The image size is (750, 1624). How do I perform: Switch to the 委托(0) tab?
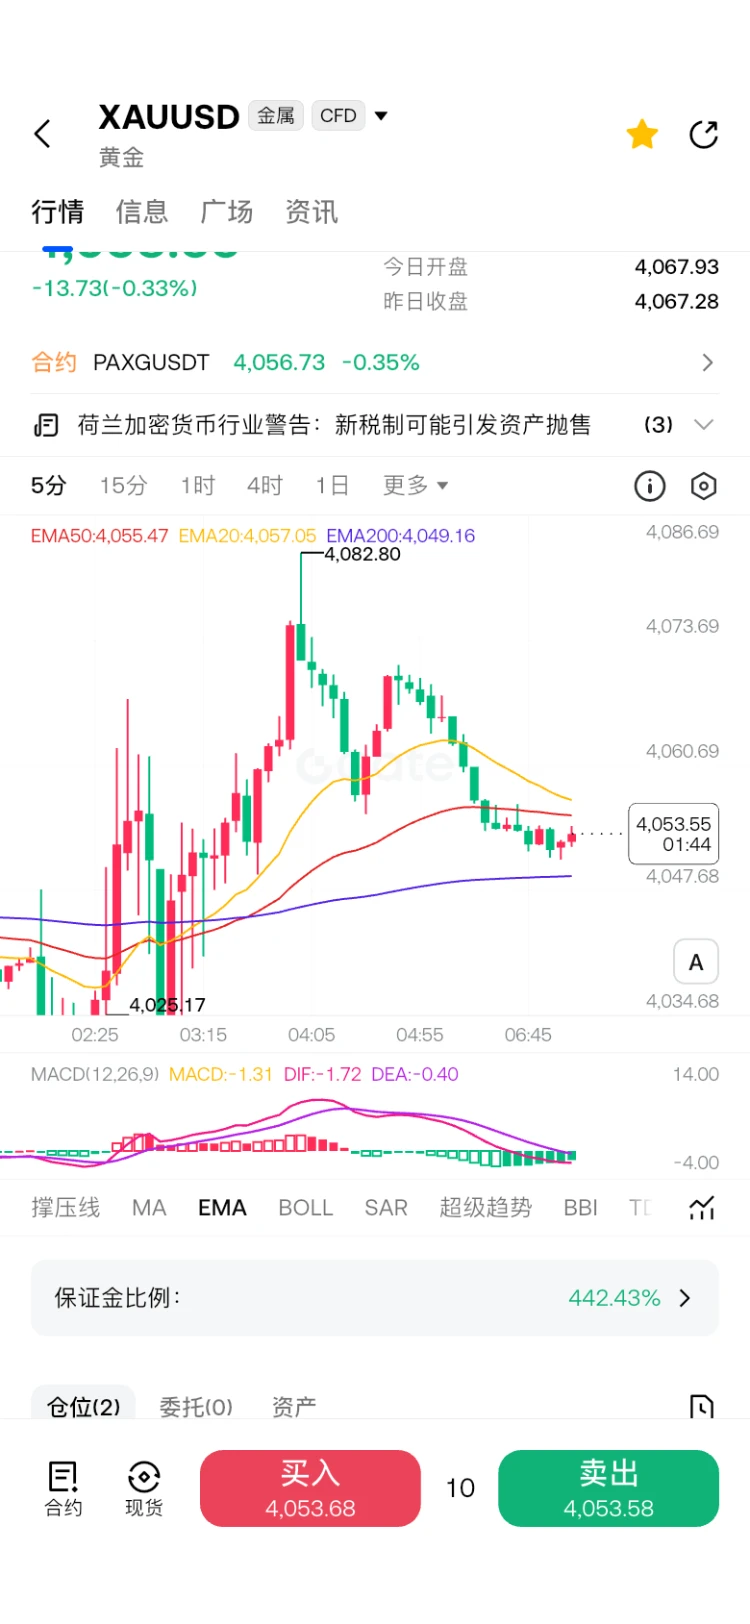pyautogui.click(x=196, y=1407)
